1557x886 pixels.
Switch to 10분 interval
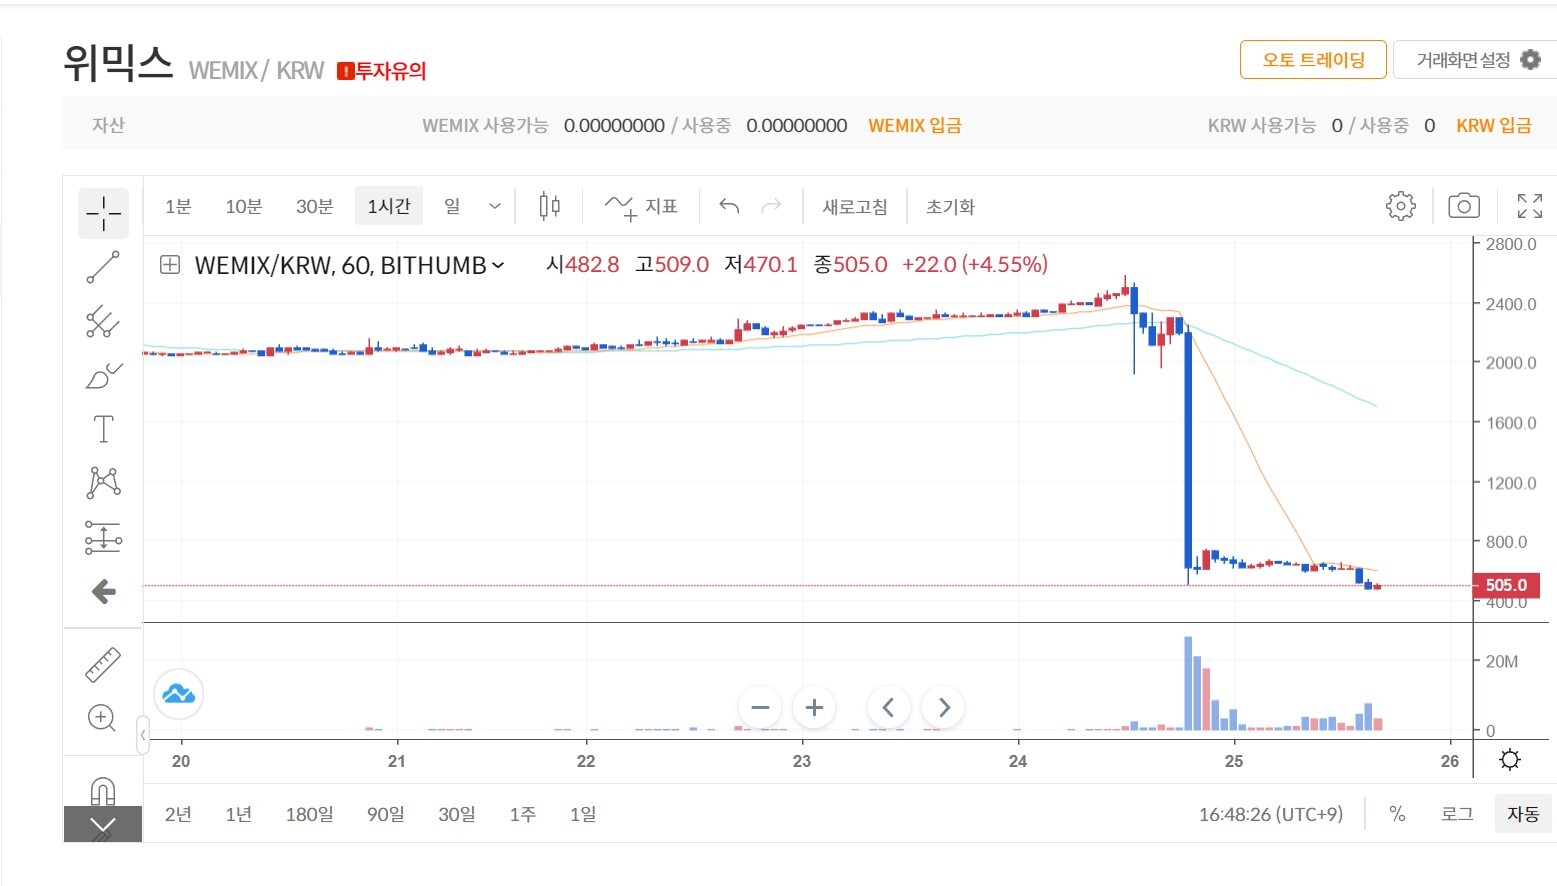tap(243, 207)
